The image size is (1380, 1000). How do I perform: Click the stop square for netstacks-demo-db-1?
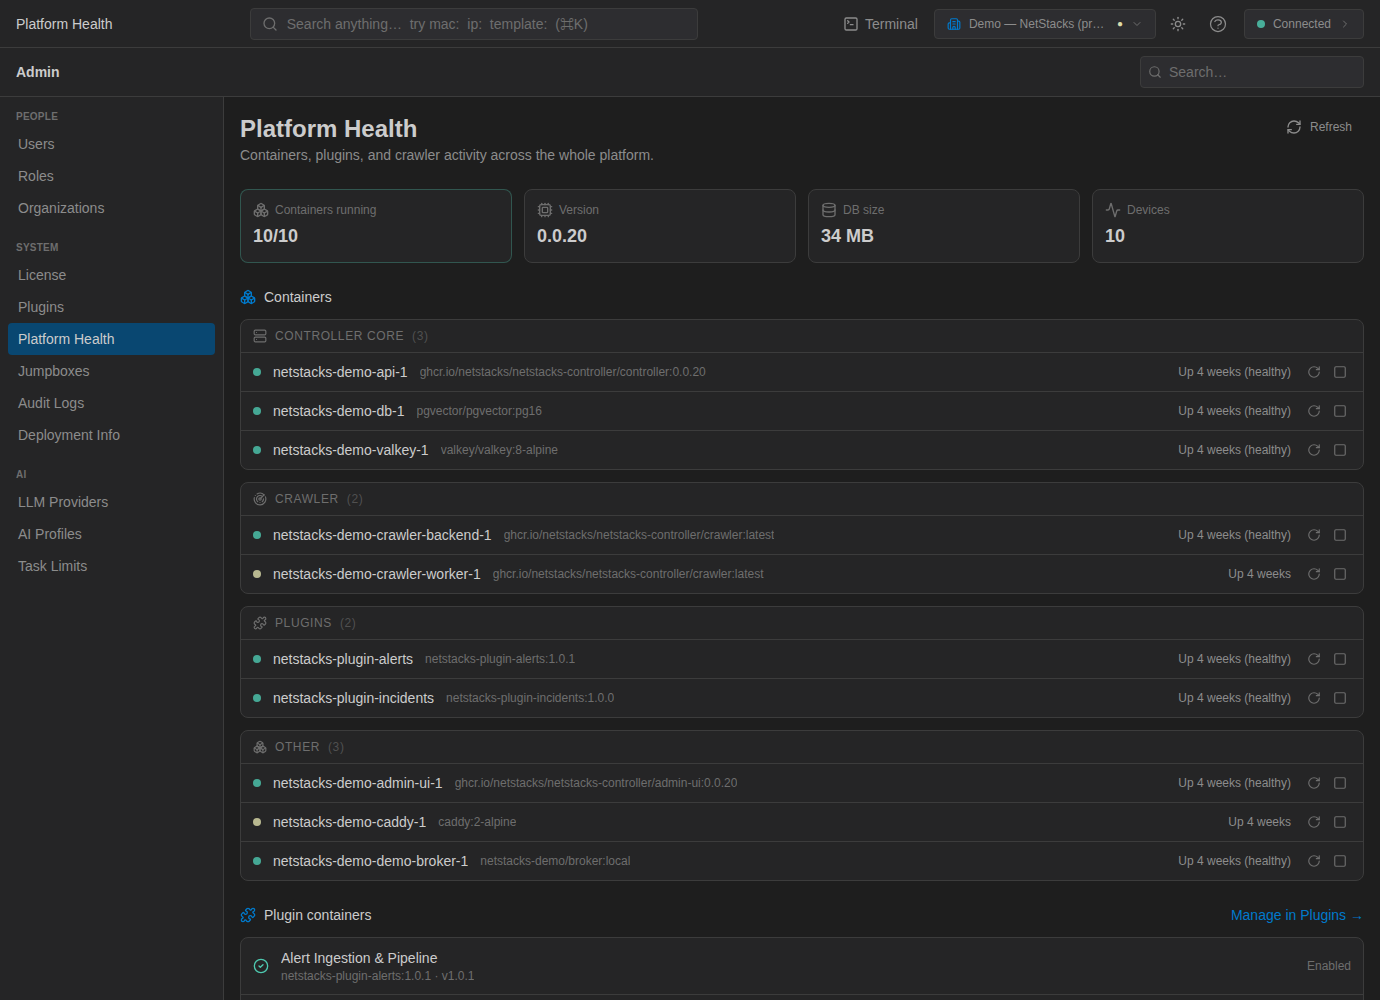tap(1340, 411)
